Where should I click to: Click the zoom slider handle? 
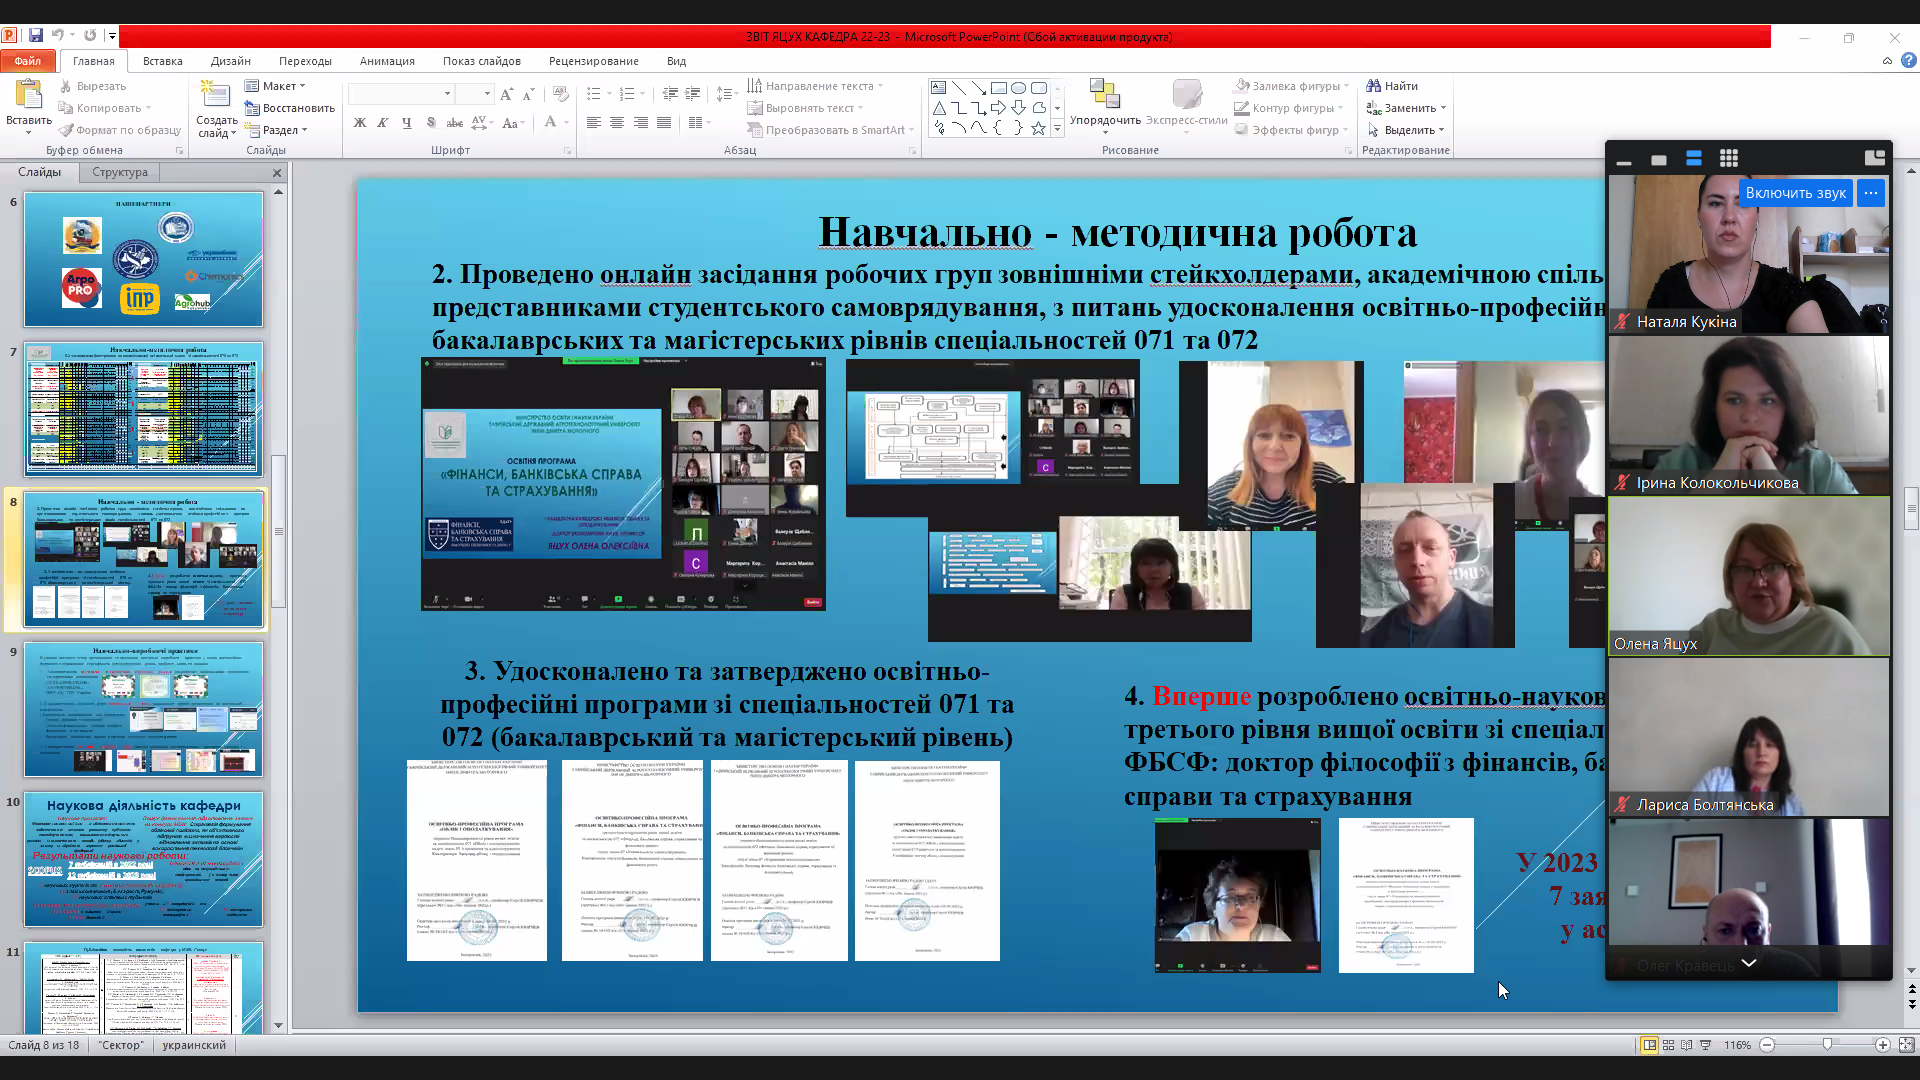(1827, 1045)
